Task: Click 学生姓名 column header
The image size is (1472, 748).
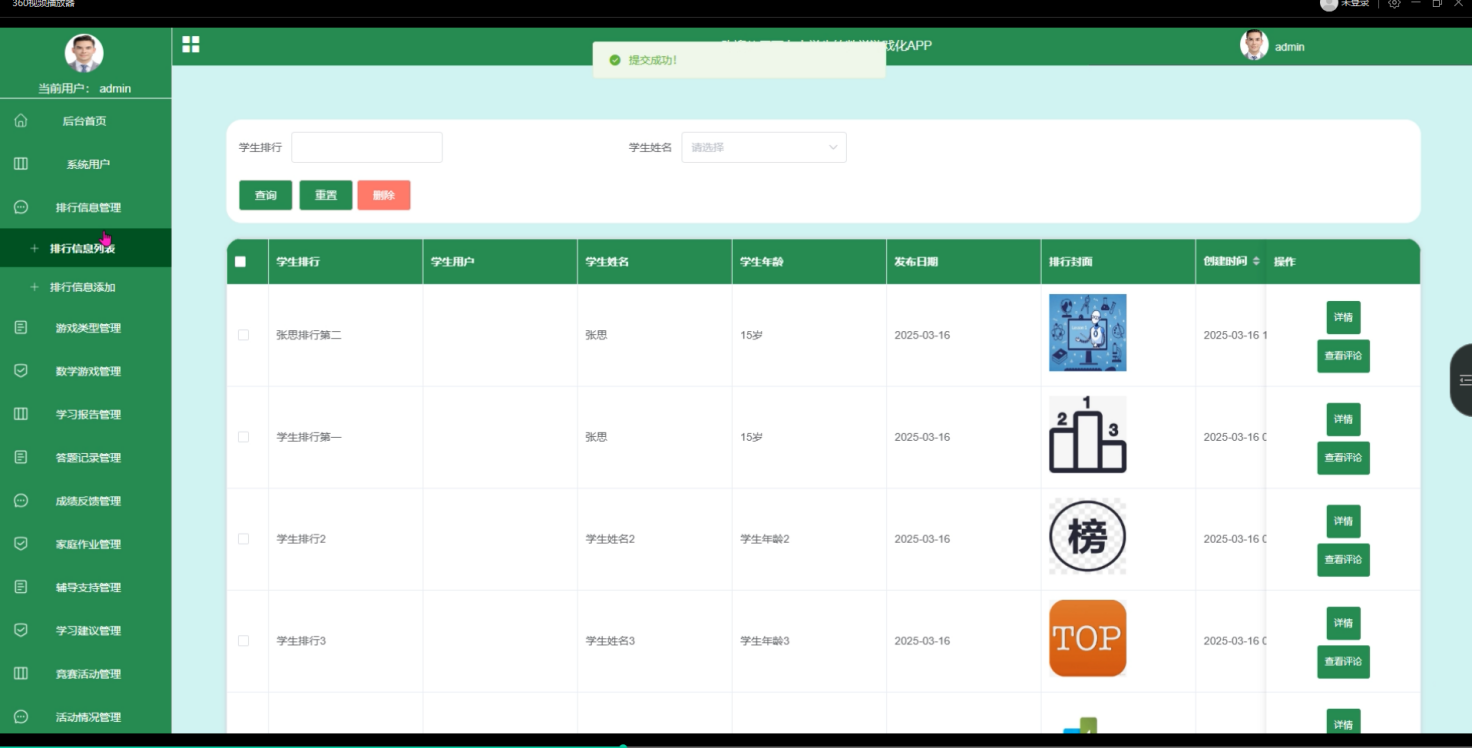Action: [607, 262]
